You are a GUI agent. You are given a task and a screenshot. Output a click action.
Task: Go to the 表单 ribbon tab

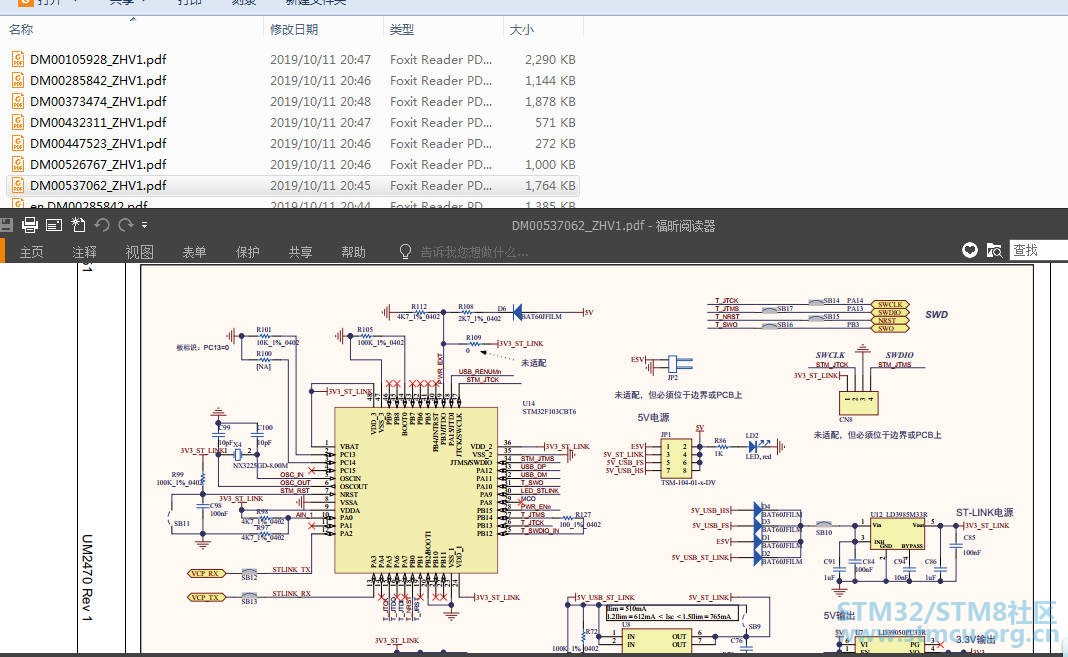[x=194, y=252]
